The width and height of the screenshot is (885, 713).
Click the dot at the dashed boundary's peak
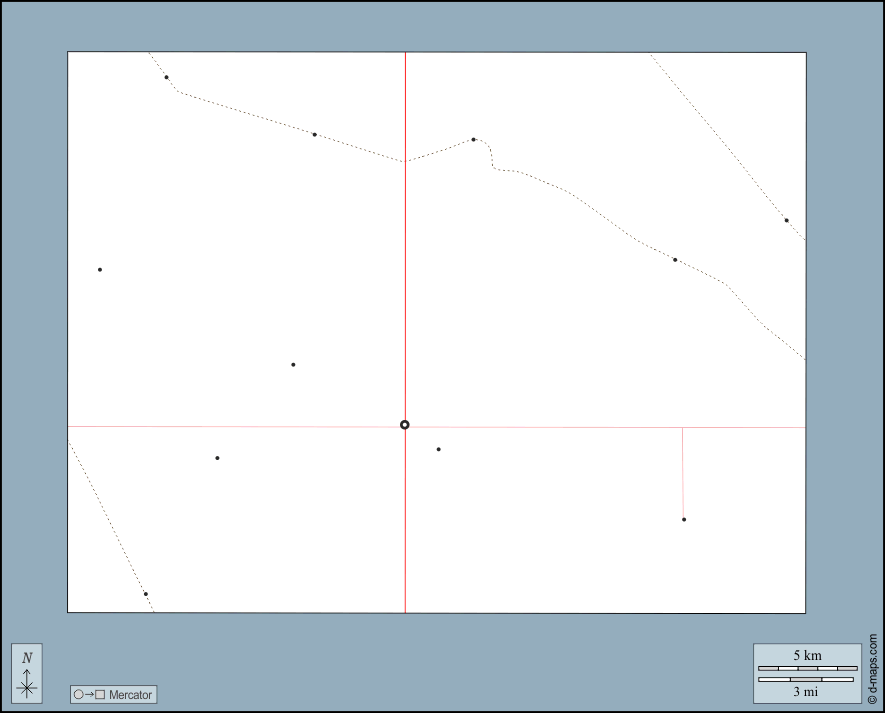tap(473, 139)
